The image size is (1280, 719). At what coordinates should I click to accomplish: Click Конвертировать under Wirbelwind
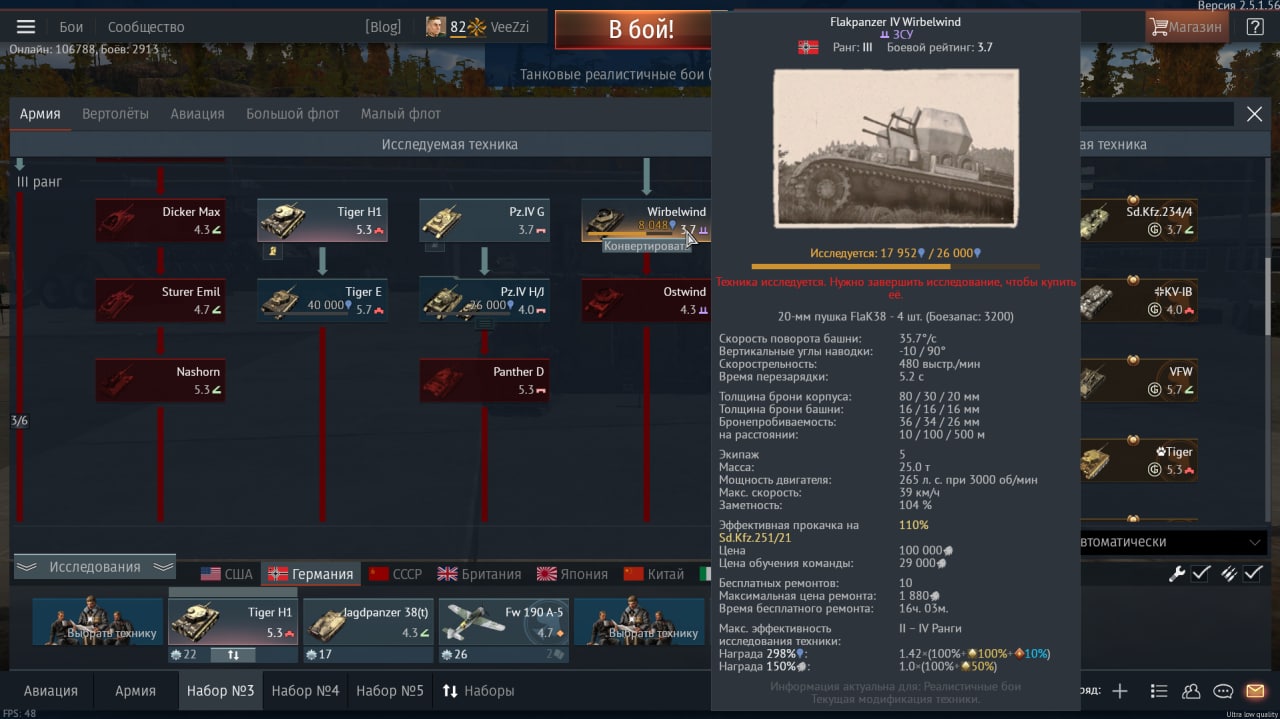click(646, 246)
